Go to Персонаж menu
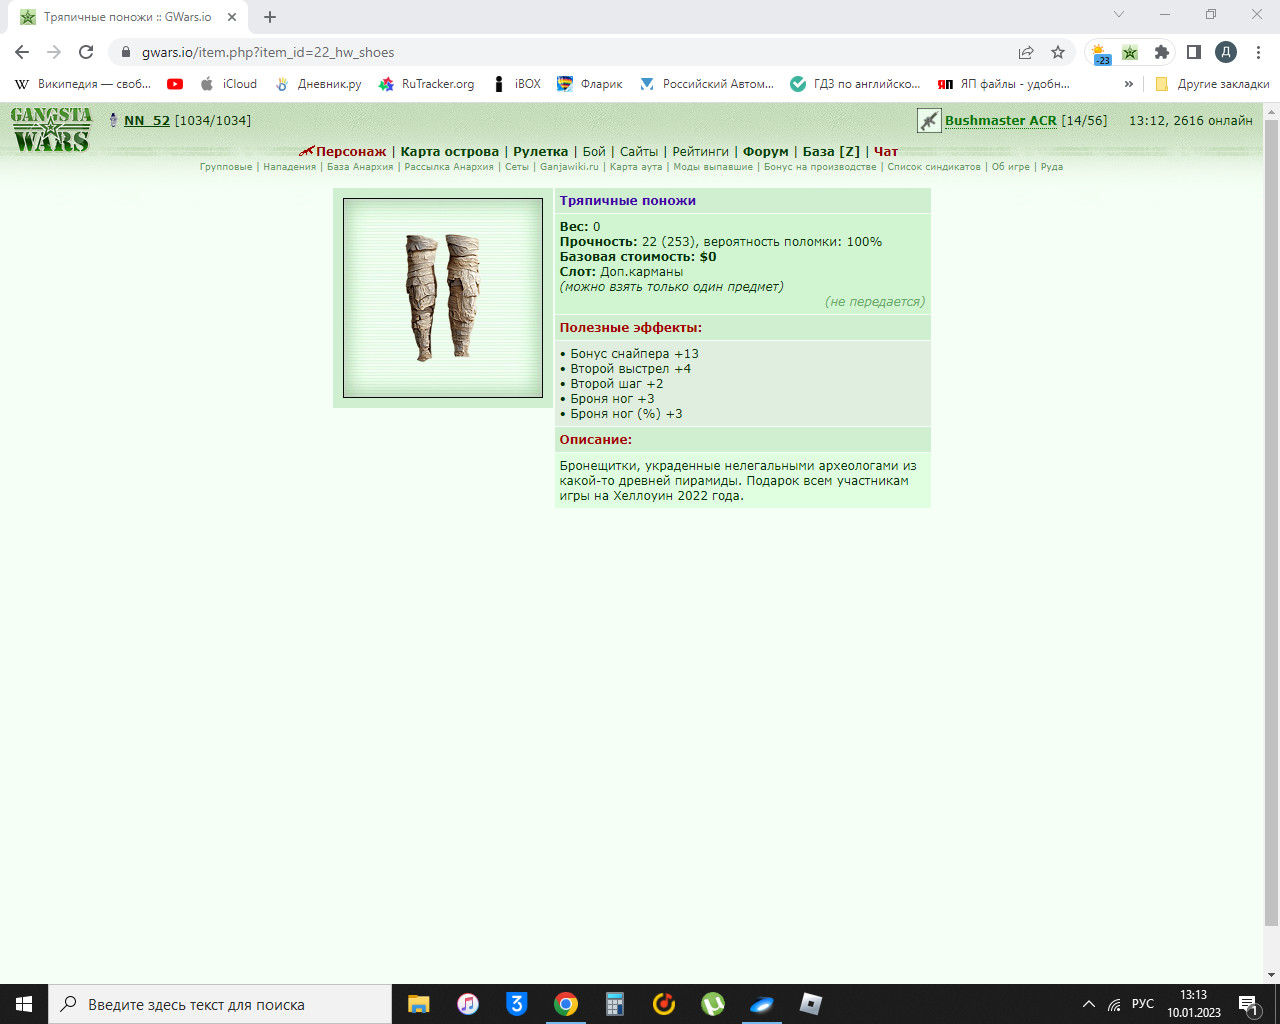This screenshot has height=1024, width=1280. coord(351,152)
